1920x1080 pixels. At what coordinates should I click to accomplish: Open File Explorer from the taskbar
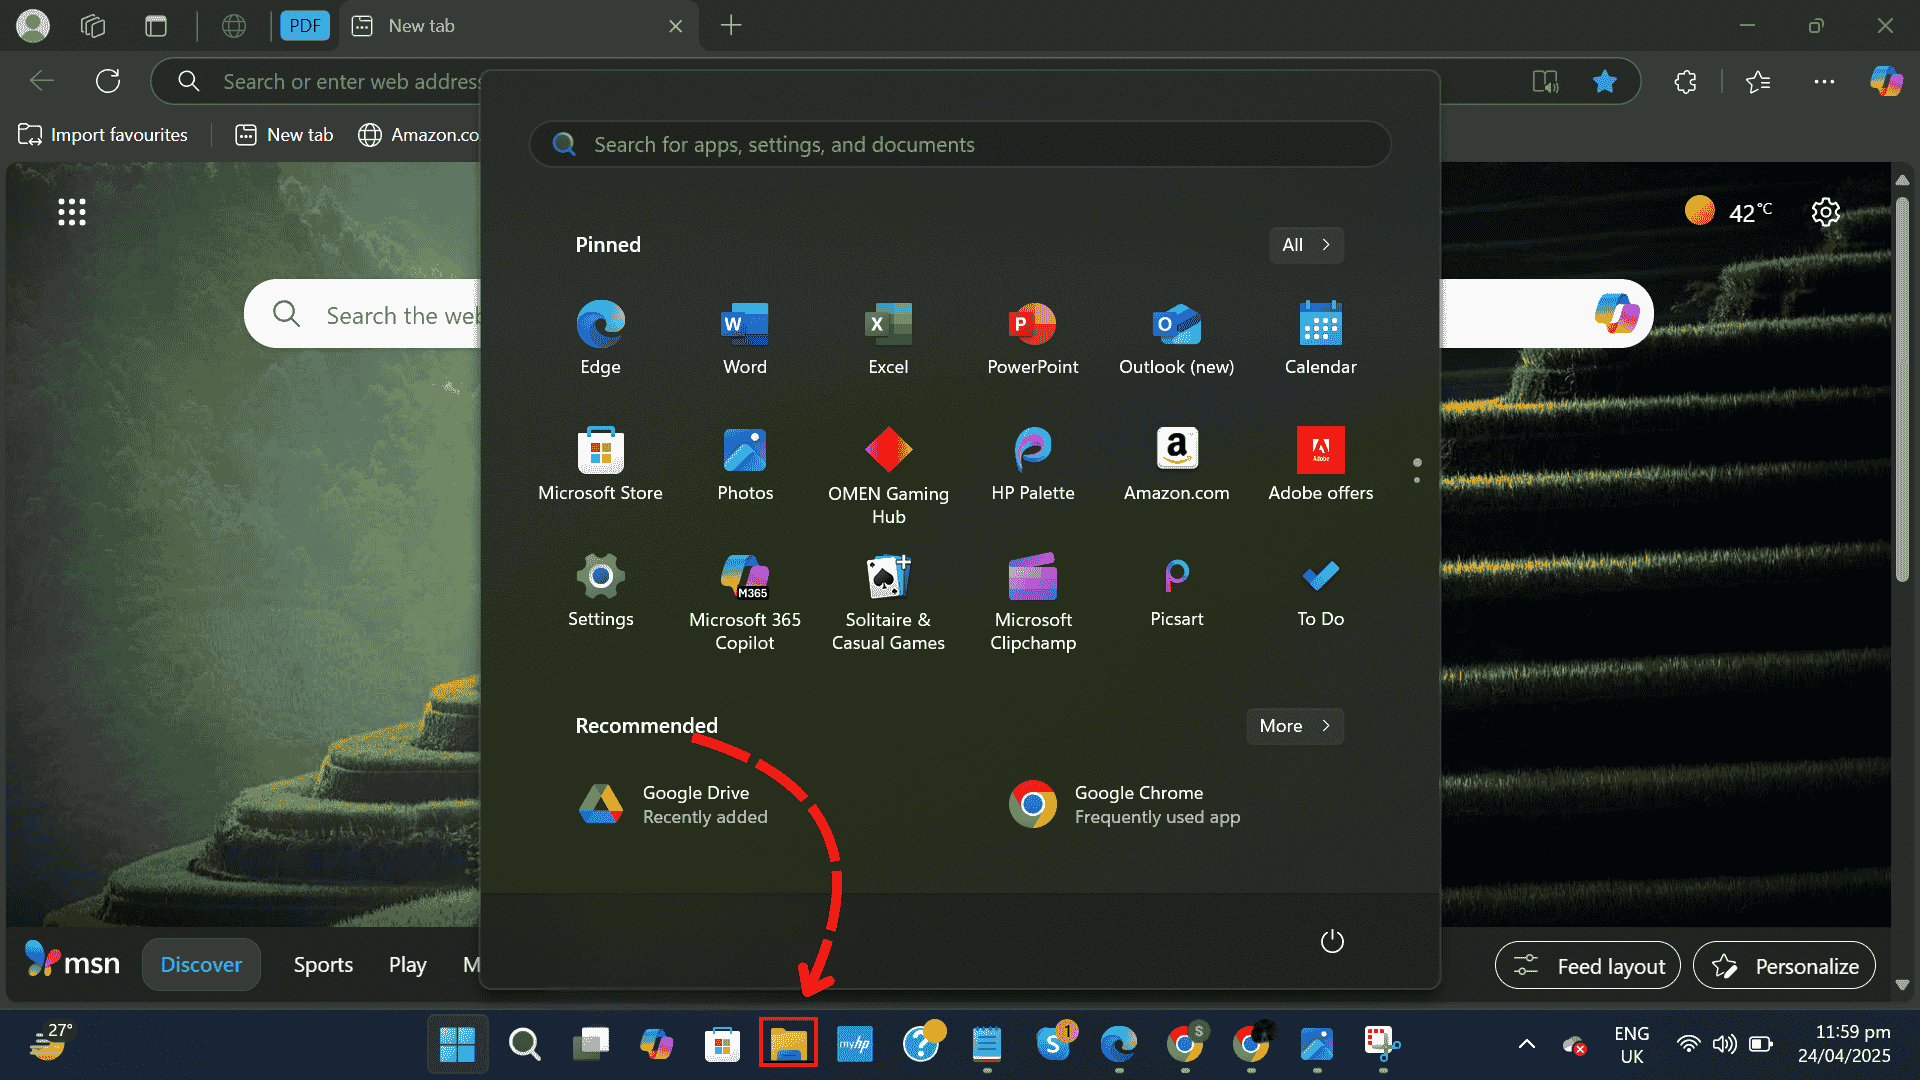(788, 1043)
